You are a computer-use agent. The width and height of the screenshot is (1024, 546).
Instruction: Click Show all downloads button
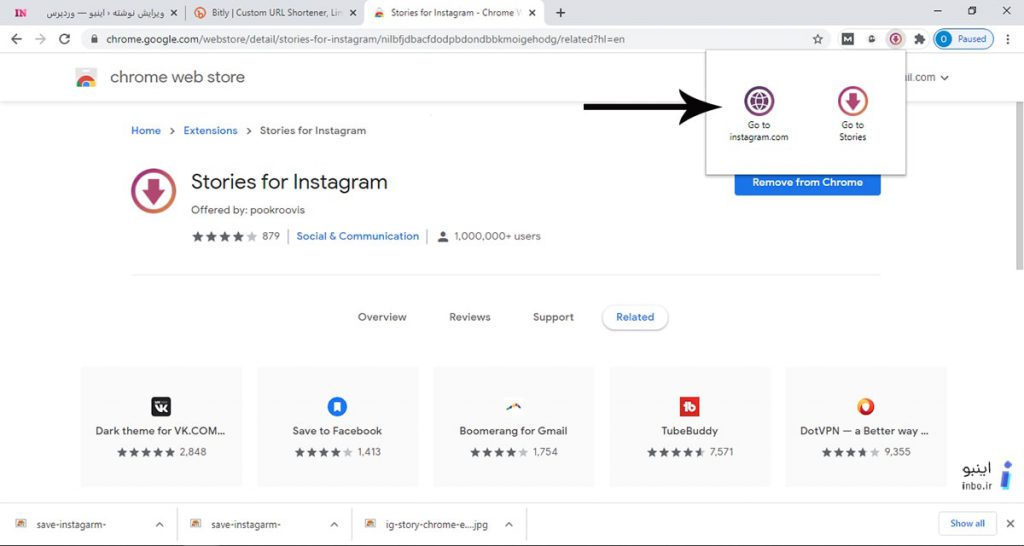coord(967,523)
